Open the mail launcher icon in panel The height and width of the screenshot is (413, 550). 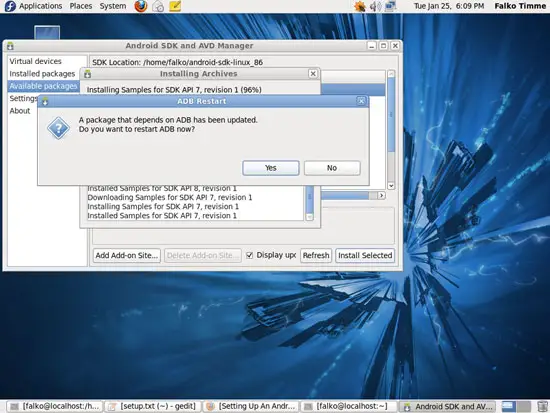158,6
